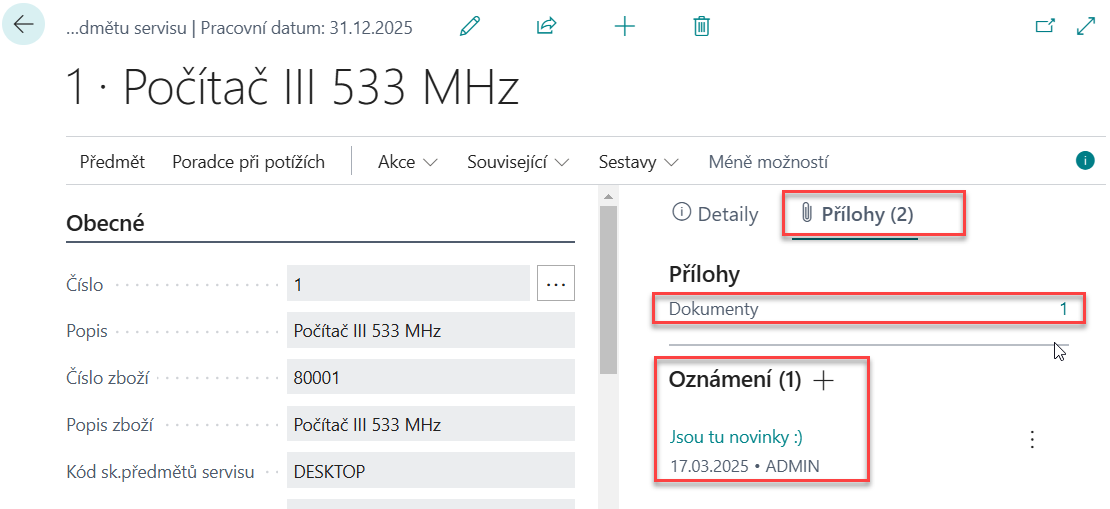Click the Číslo zboží field 80001
This screenshot has width=1110, height=509.
(430, 378)
